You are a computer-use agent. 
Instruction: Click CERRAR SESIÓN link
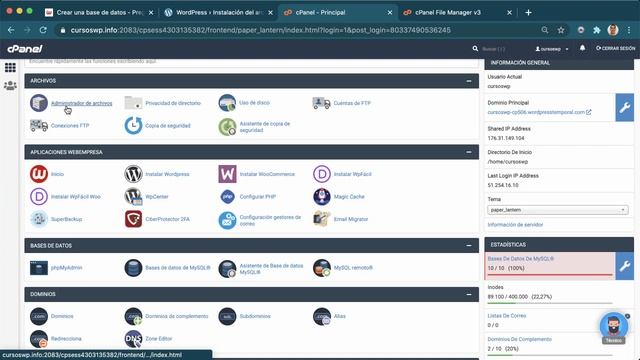[616, 48]
